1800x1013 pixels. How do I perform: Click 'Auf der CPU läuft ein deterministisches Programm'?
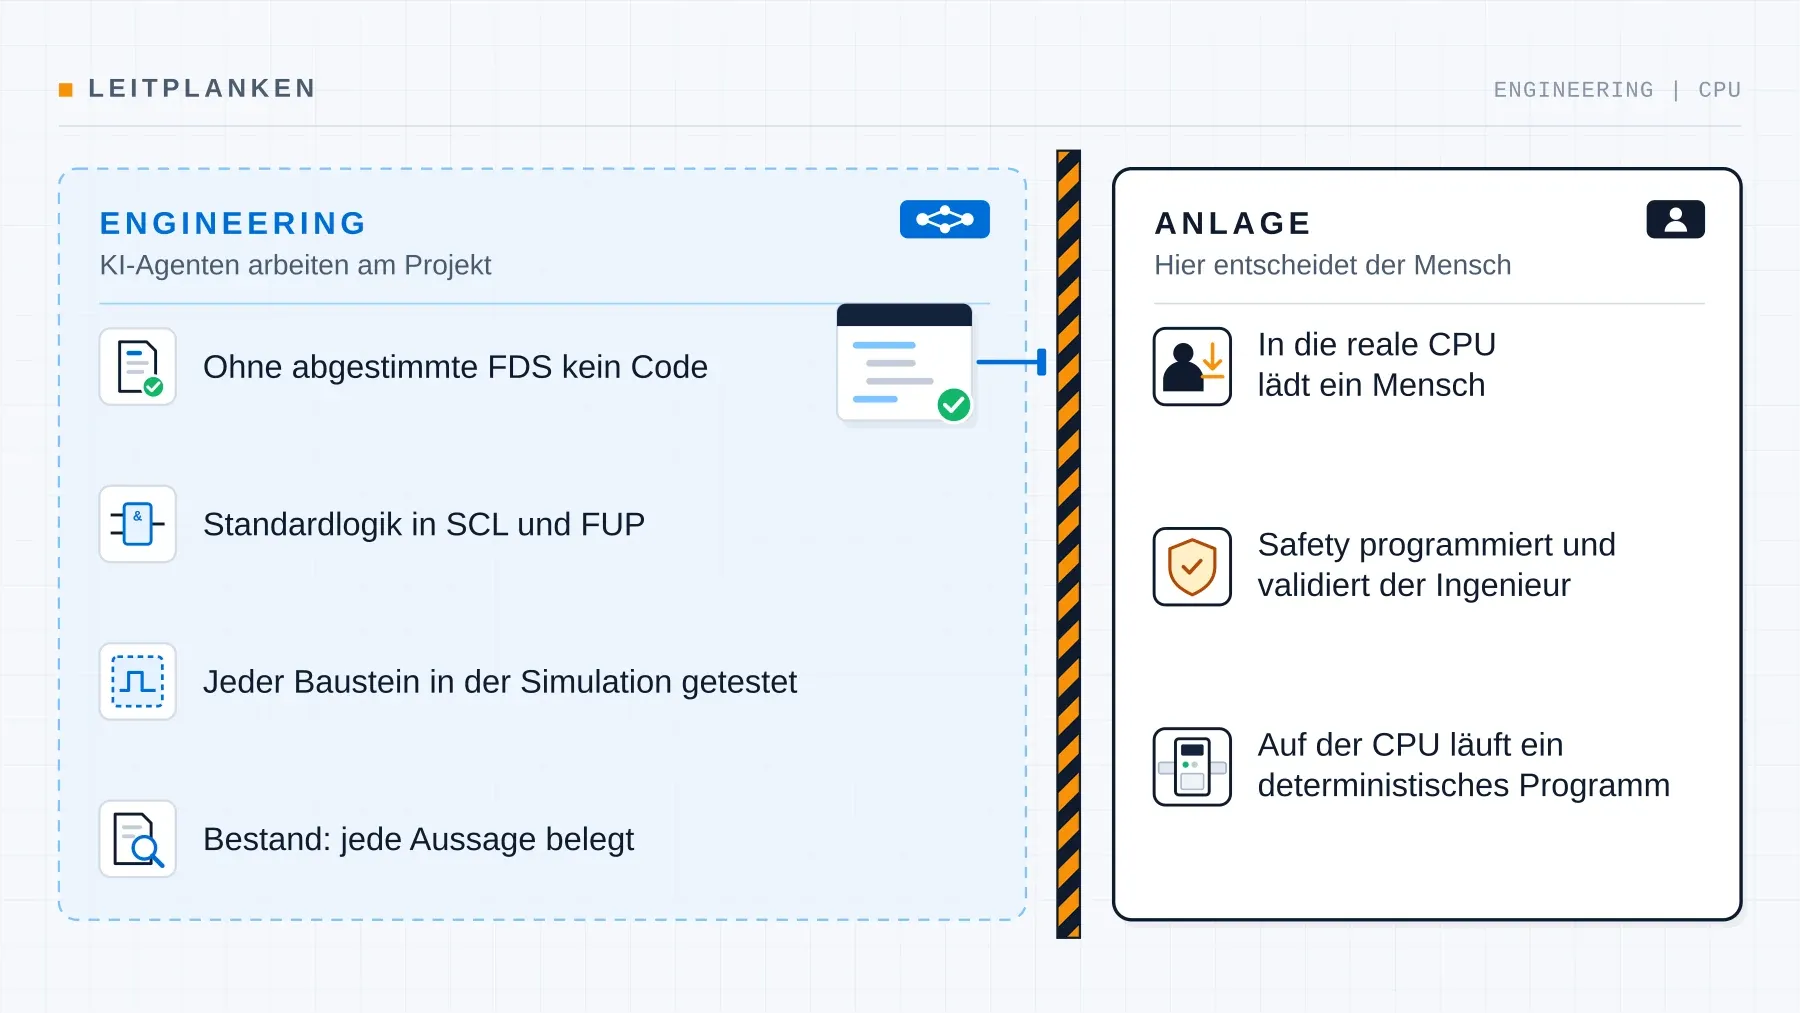[x=1463, y=765]
